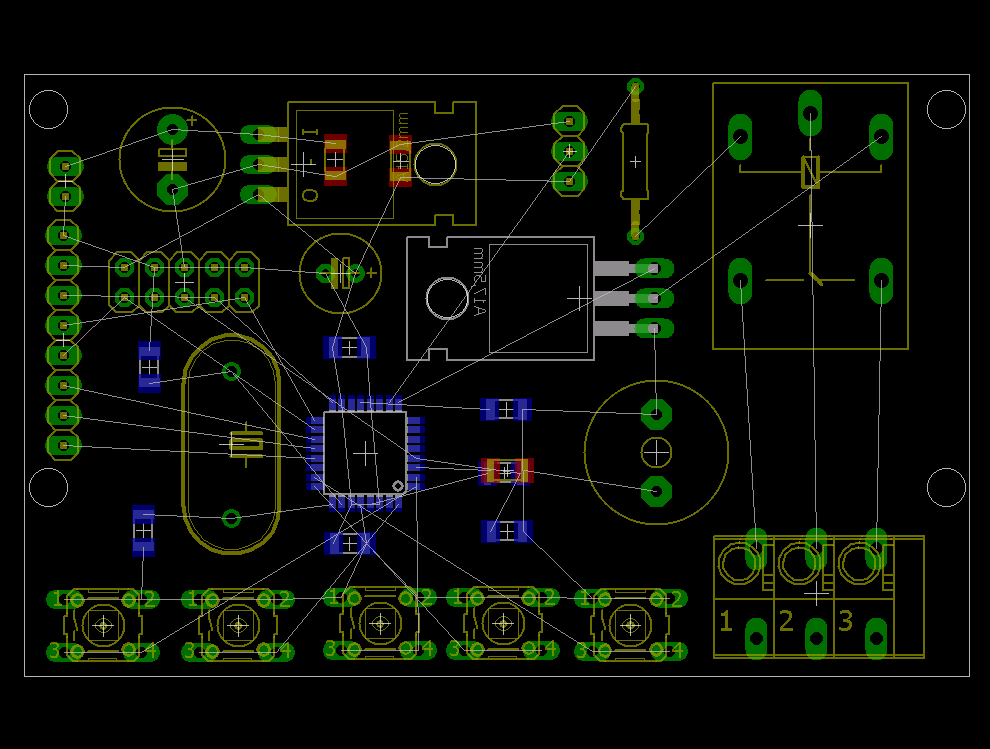Select the red SMD part beside the regulator mounting hole
This screenshot has height=749, width=990.
point(400,161)
